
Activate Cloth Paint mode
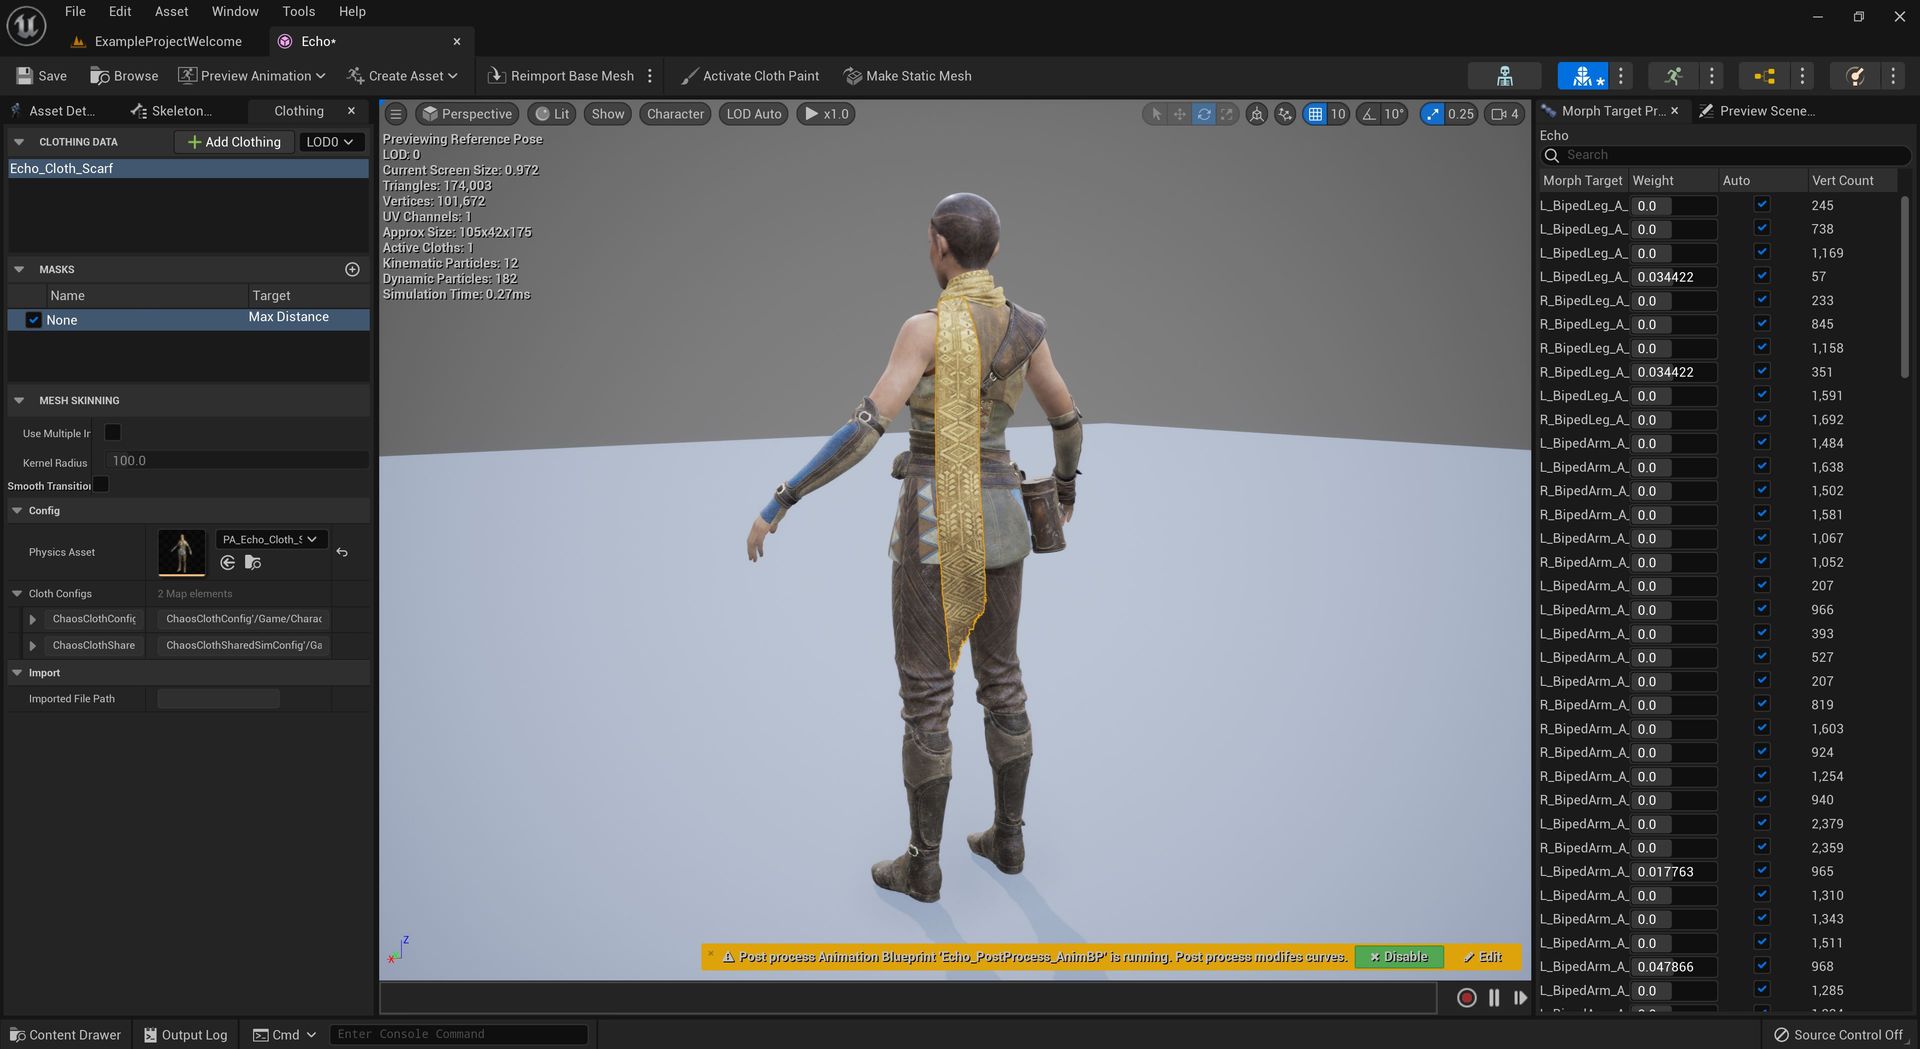click(x=750, y=75)
